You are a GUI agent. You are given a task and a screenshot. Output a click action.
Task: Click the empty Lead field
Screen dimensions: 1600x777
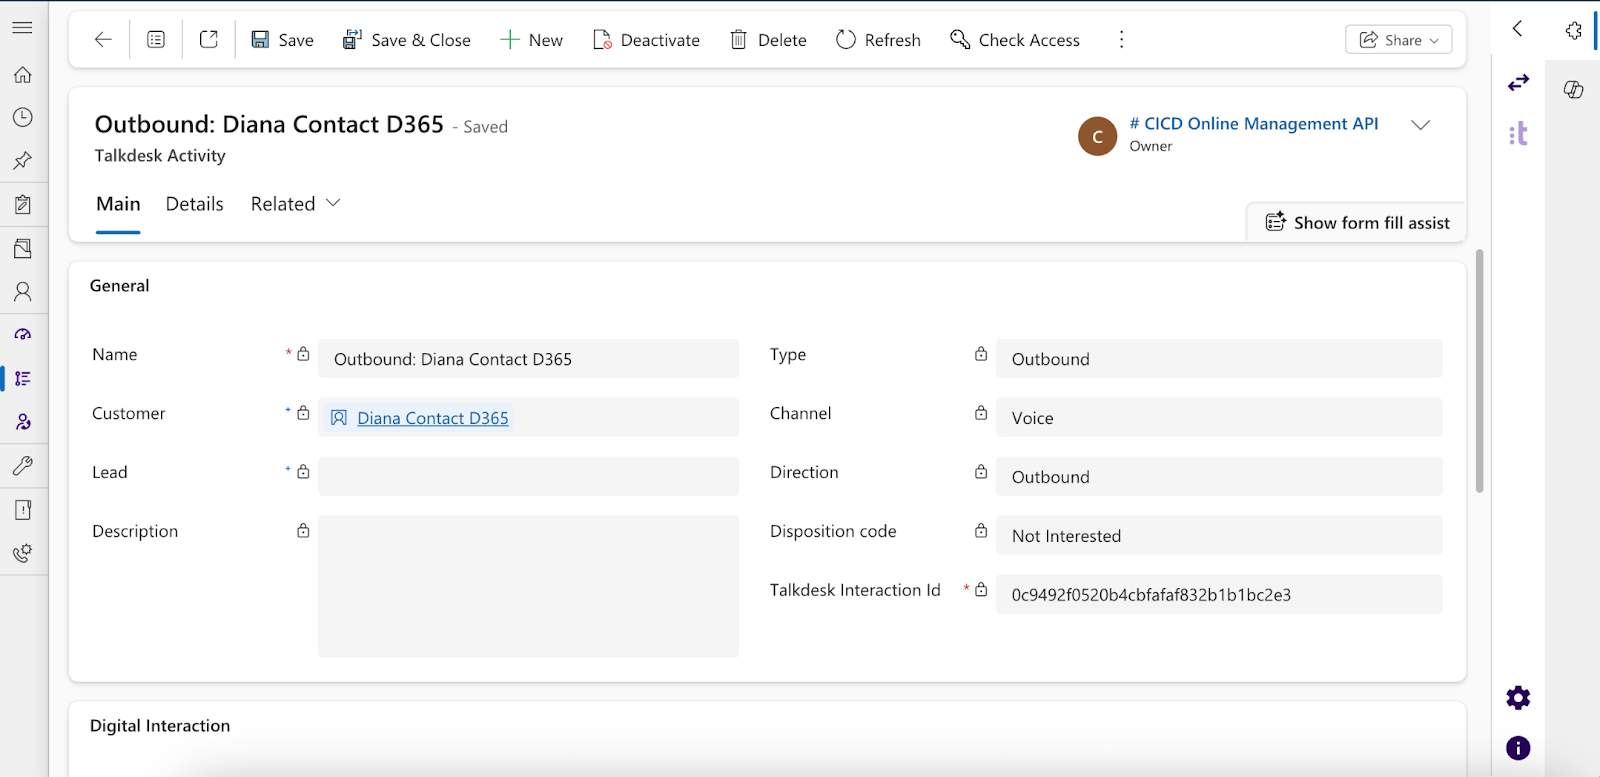click(528, 477)
